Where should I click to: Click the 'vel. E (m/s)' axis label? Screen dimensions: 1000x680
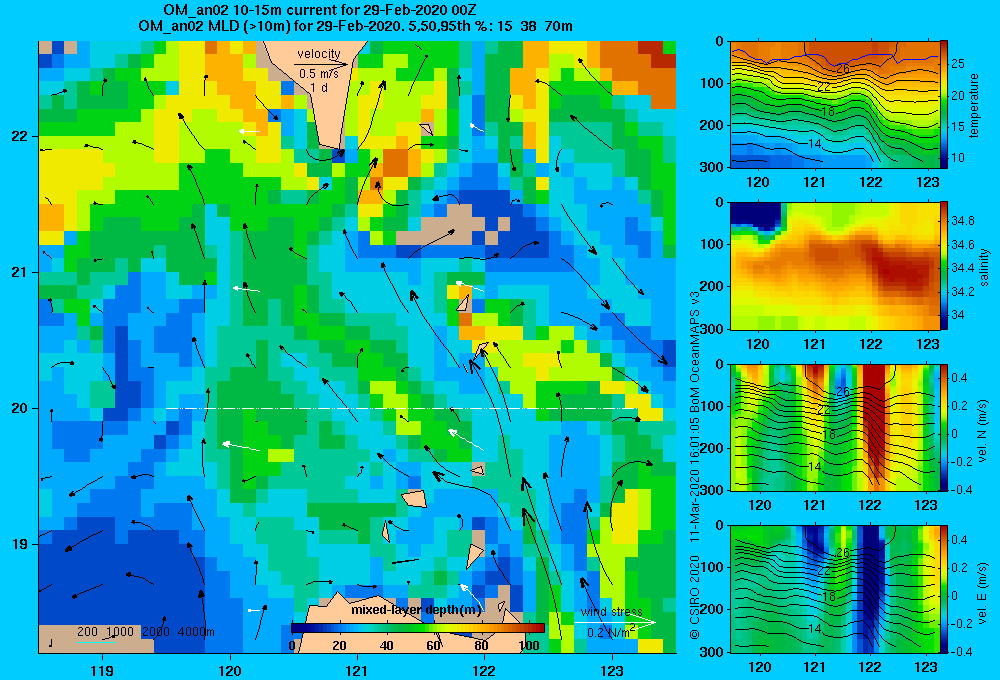point(983,592)
